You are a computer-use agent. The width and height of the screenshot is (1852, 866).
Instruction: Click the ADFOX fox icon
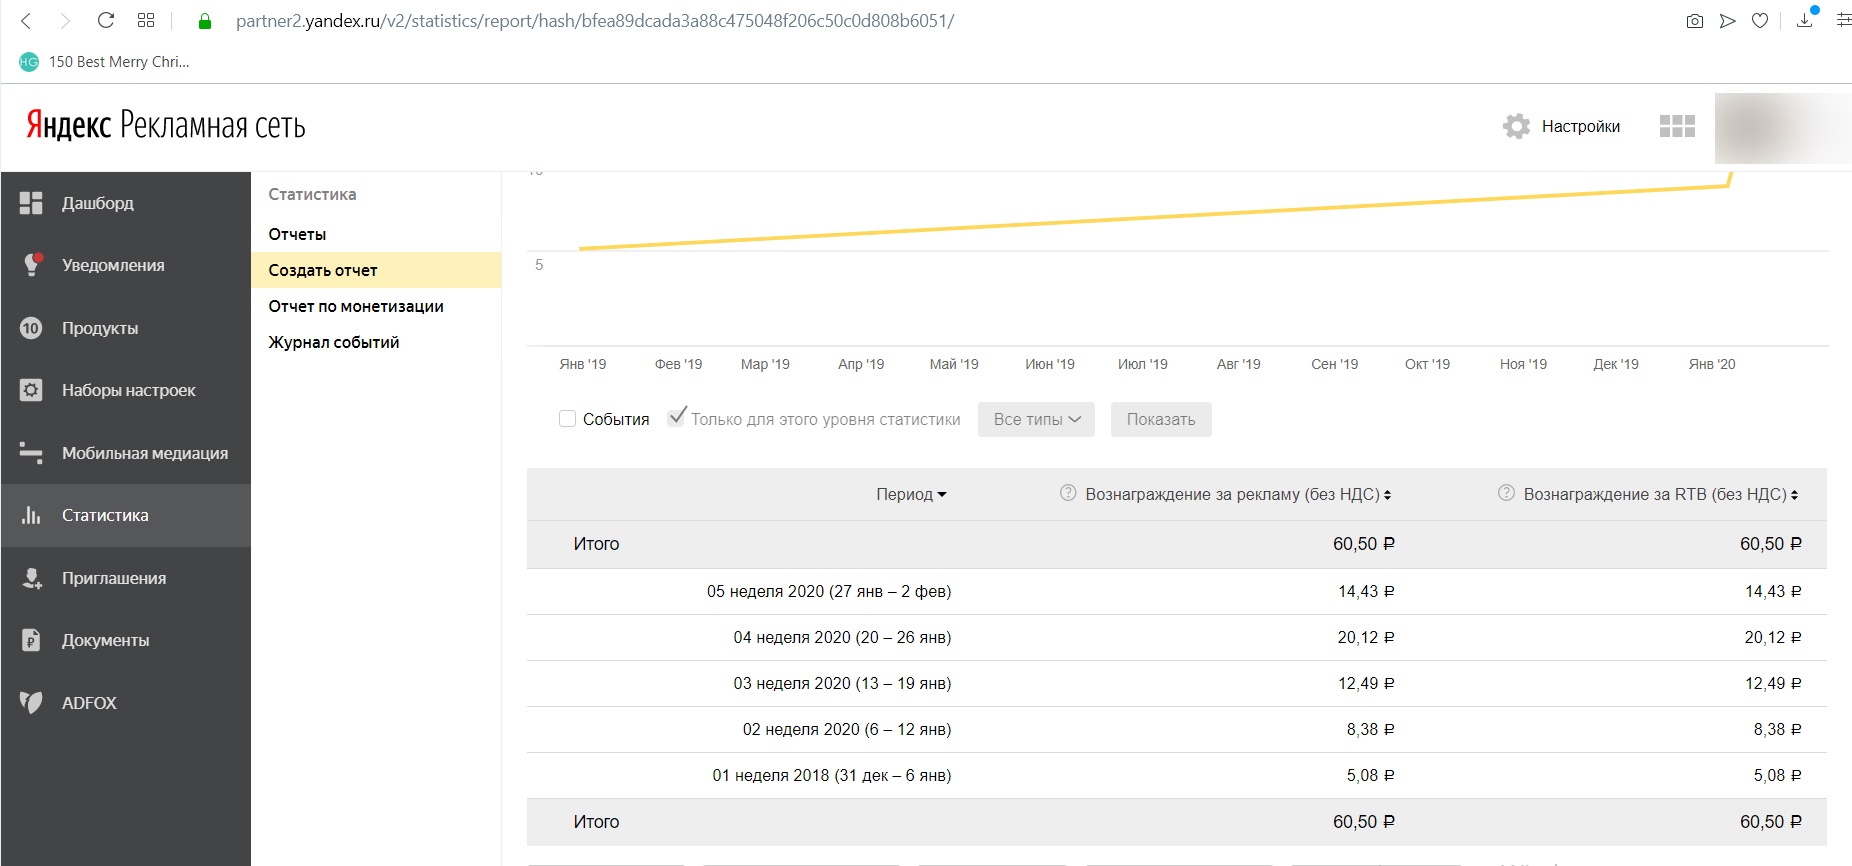(x=31, y=703)
